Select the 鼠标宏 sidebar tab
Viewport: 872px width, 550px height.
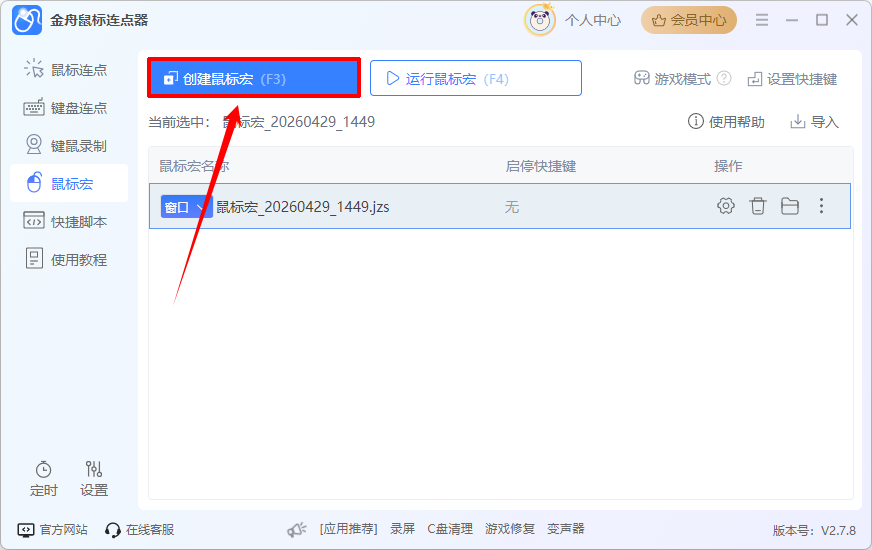tap(69, 184)
